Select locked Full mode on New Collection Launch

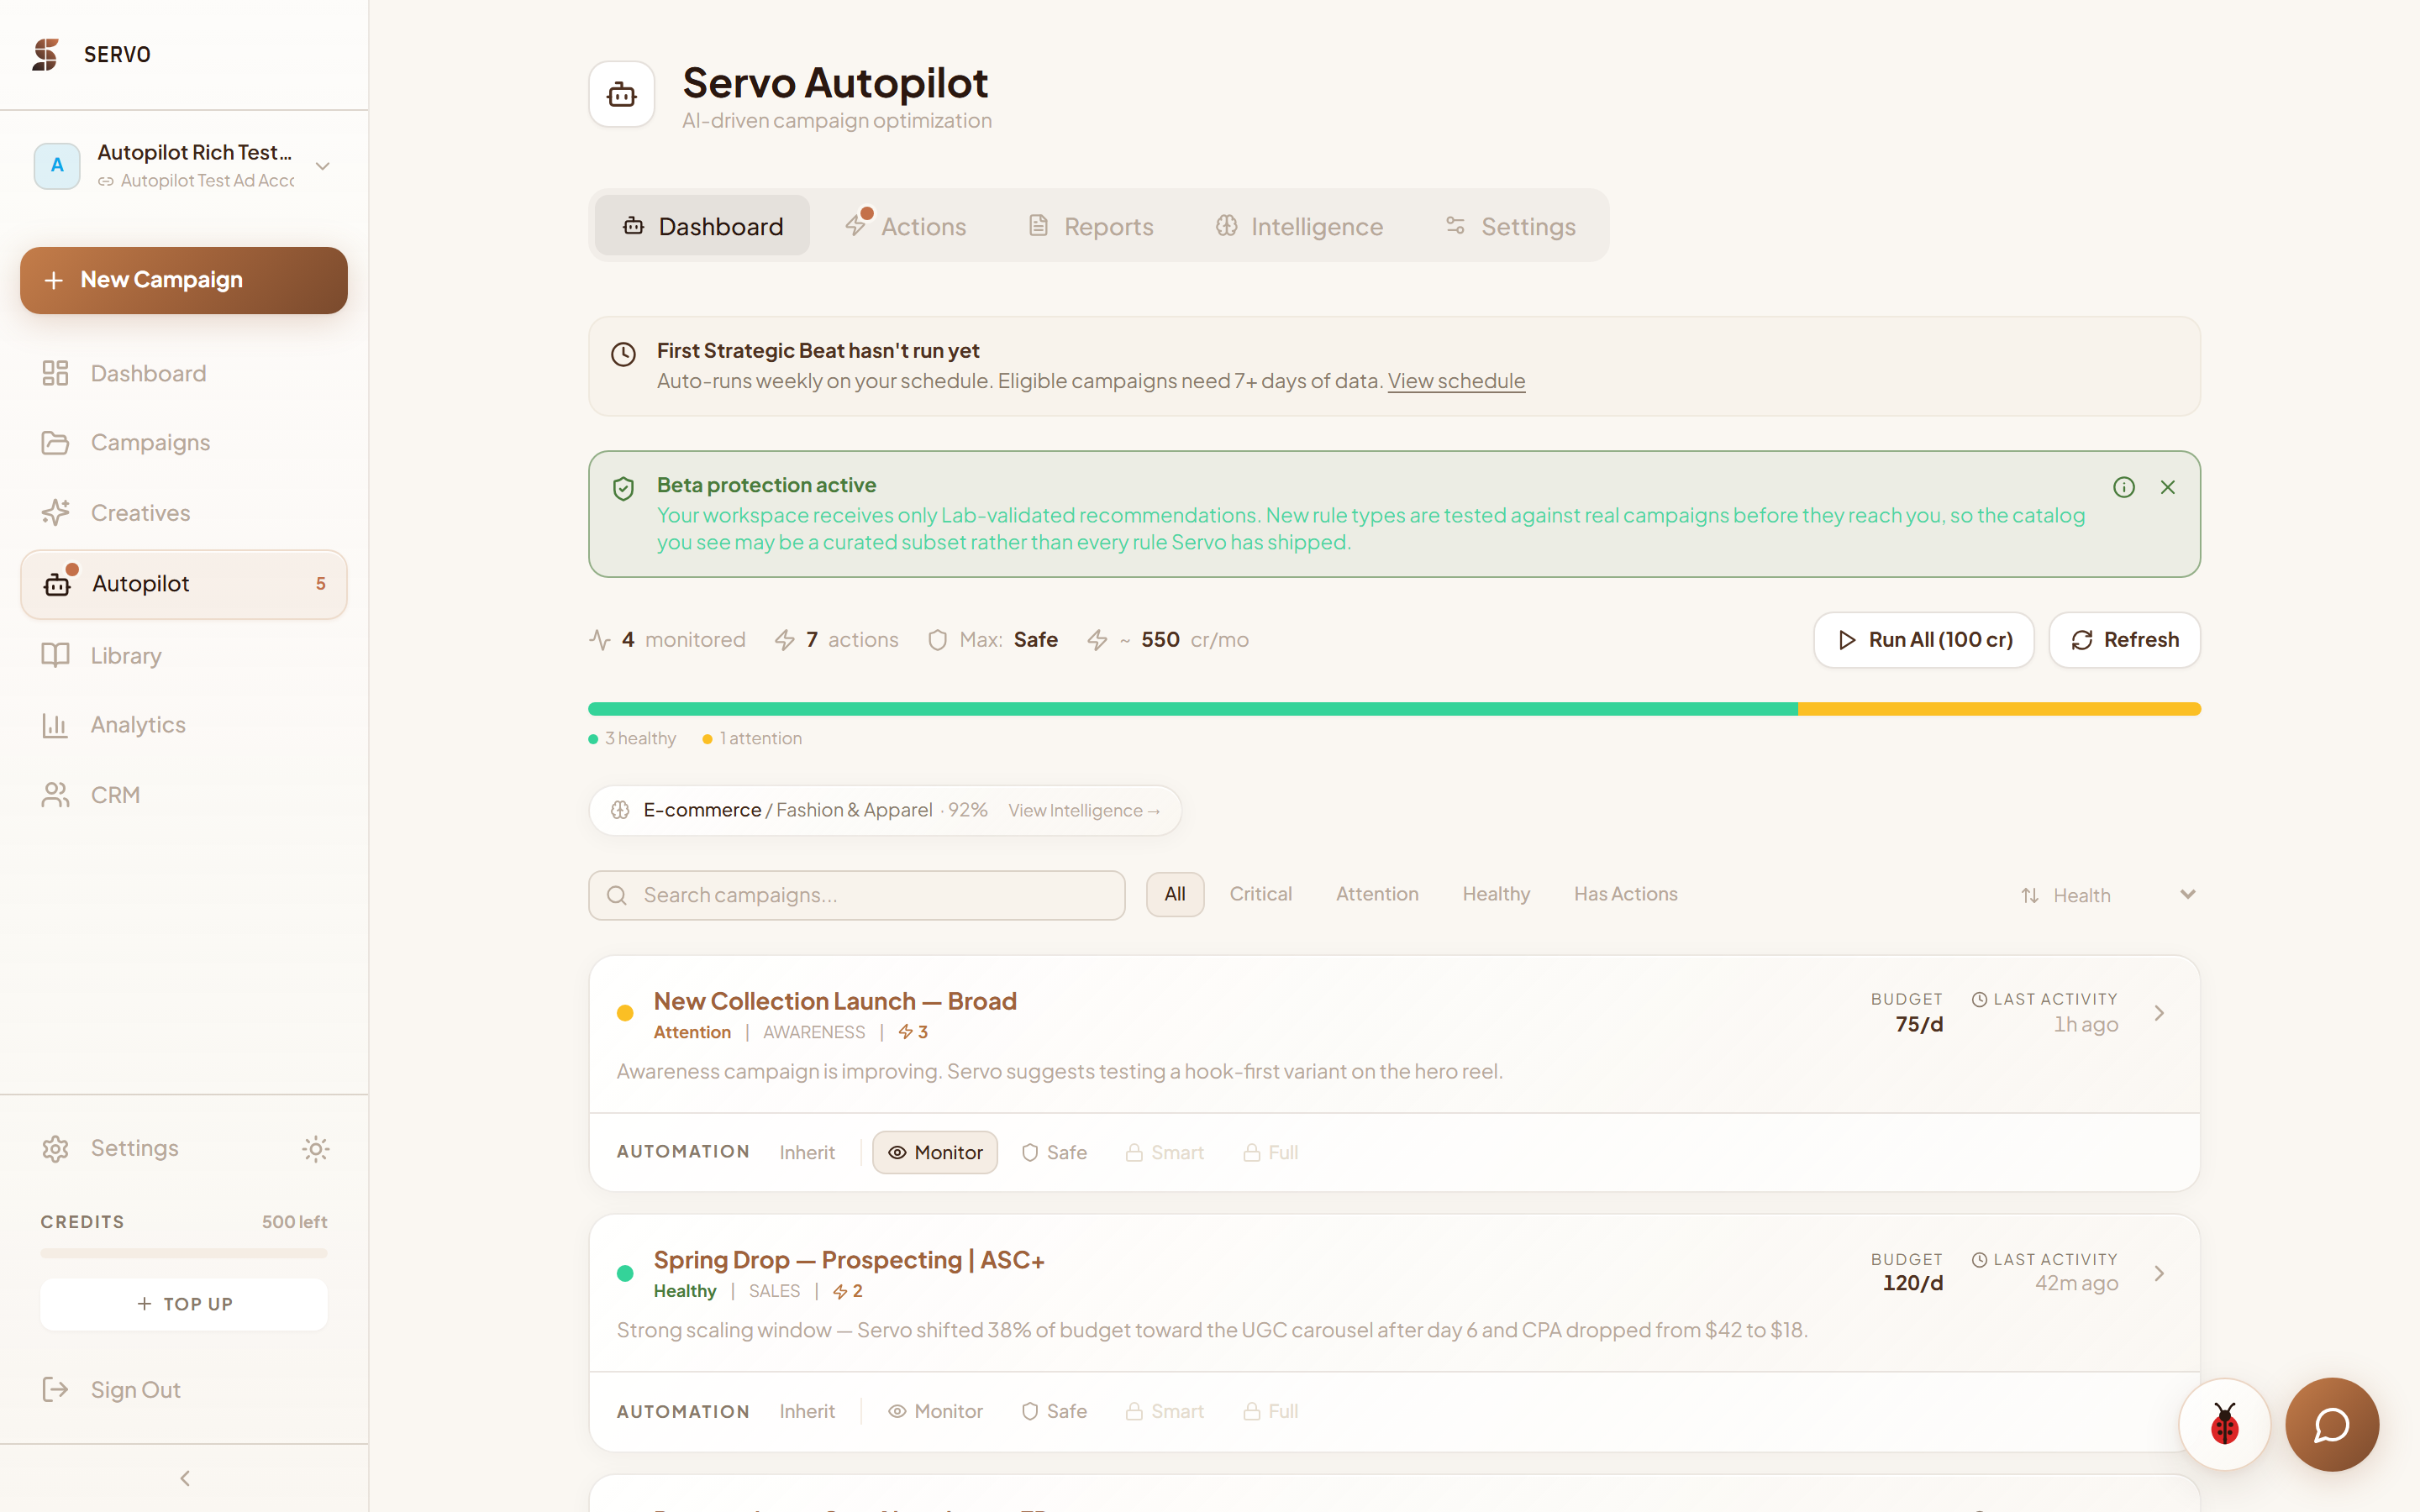pos(1271,1152)
